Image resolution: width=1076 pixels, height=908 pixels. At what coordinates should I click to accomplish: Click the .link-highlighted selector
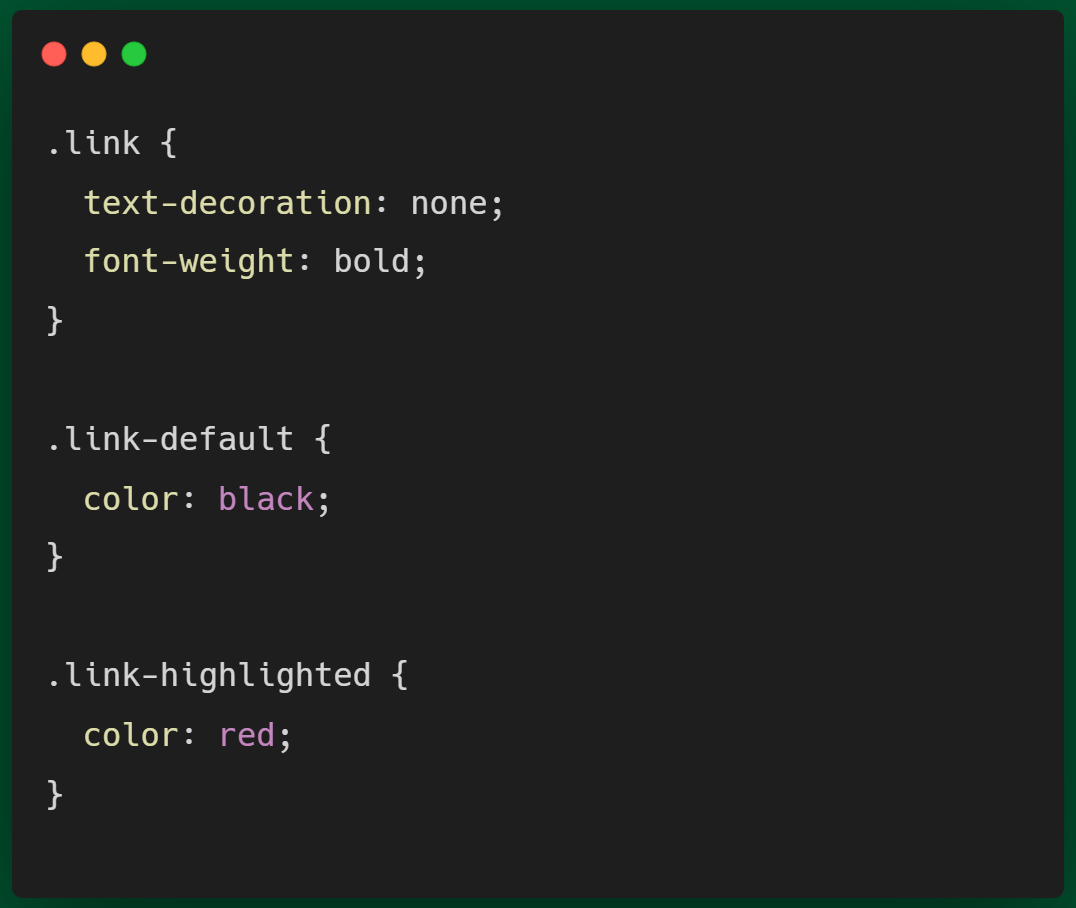(209, 675)
